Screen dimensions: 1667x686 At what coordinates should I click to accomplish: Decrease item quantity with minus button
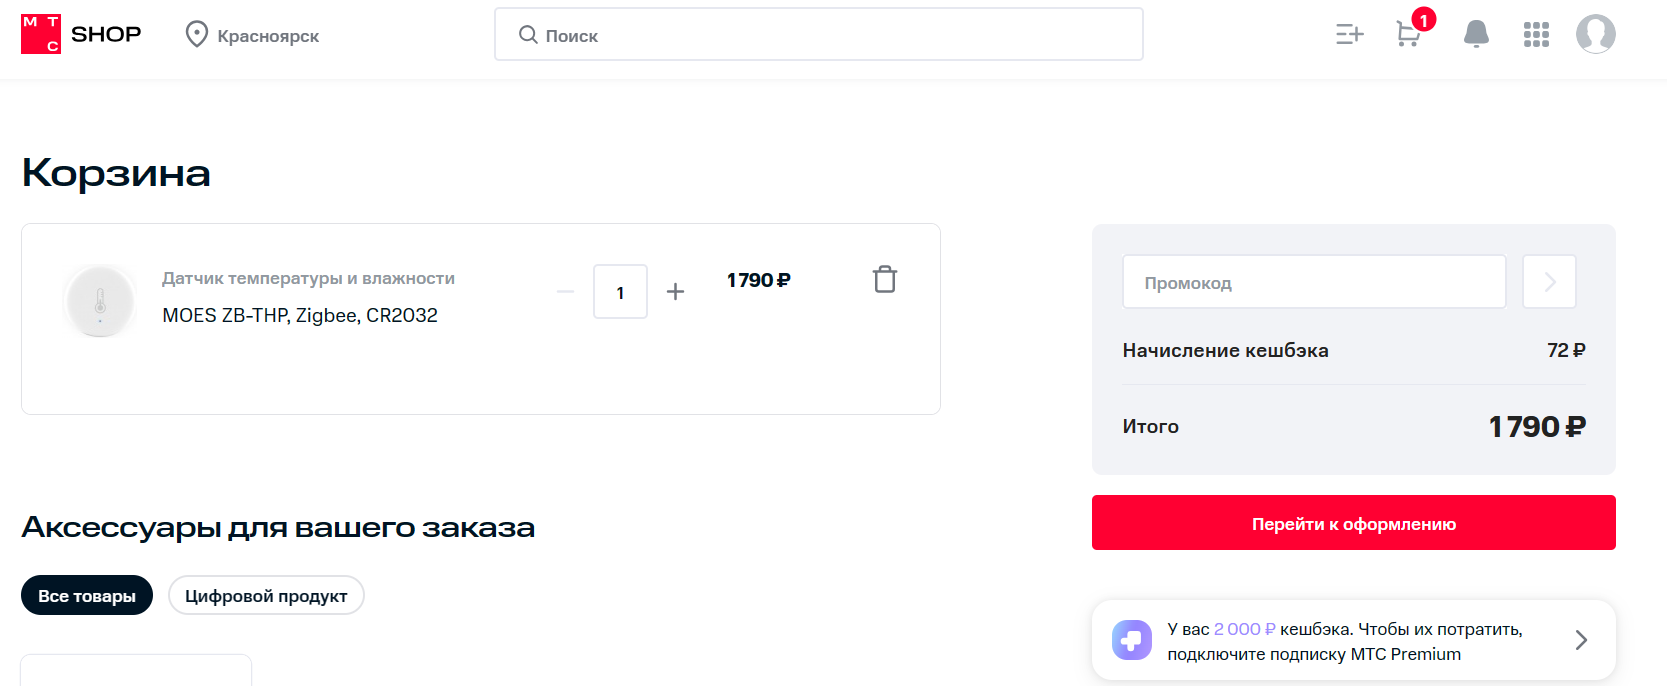pyautogui.click(x=565, y=291)
